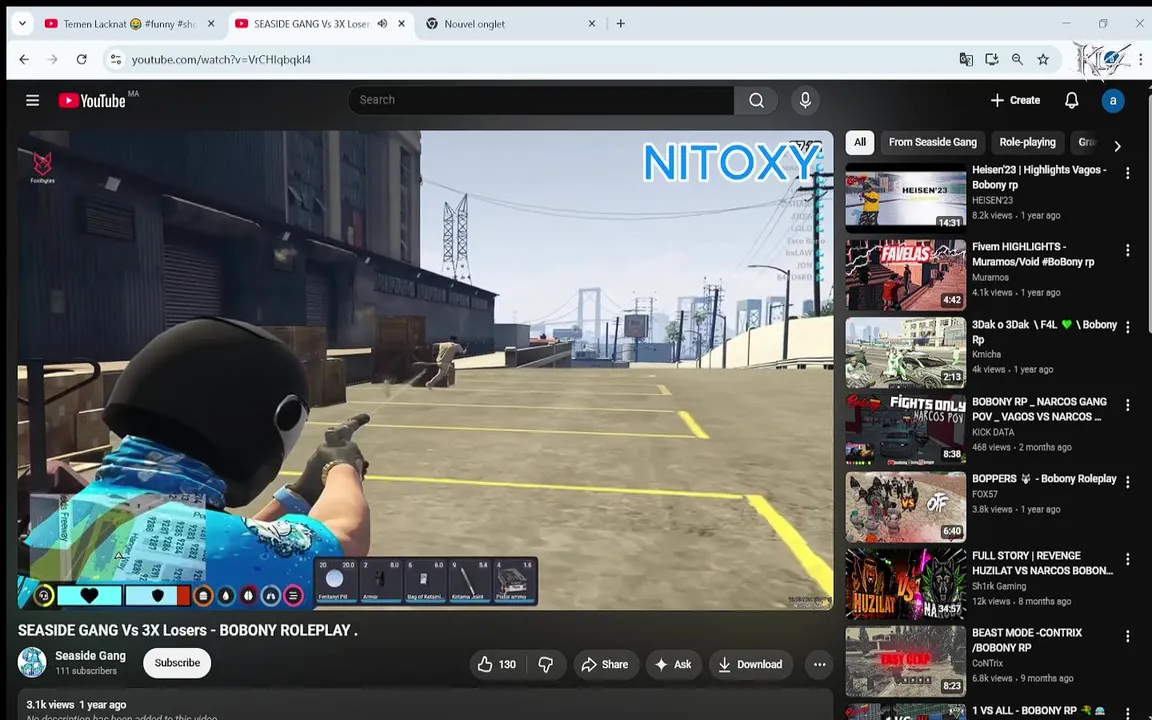The image size is (1152, 720).
Task: Open options for Fivem HIGHLIGHTS video
Action: (1127, 250)
